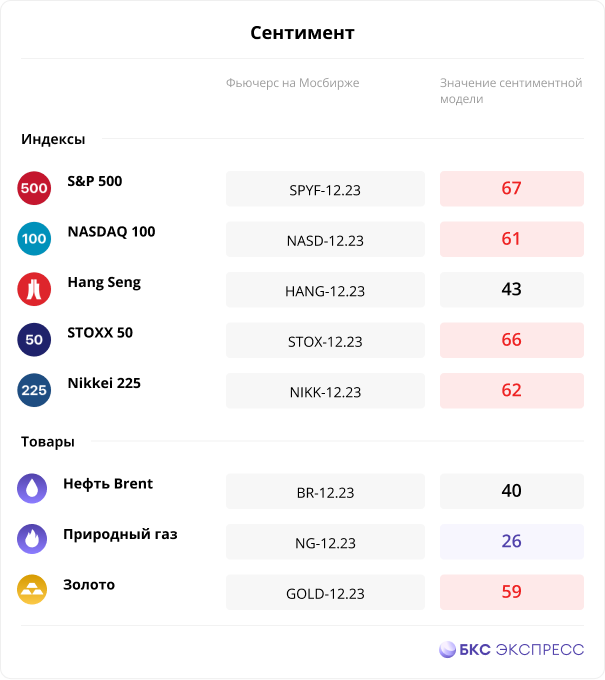The height and width of the screenshot is (680, 605).
Task: Click the Фьючерс на Мосбирже column header
Action: click(292, 83)
